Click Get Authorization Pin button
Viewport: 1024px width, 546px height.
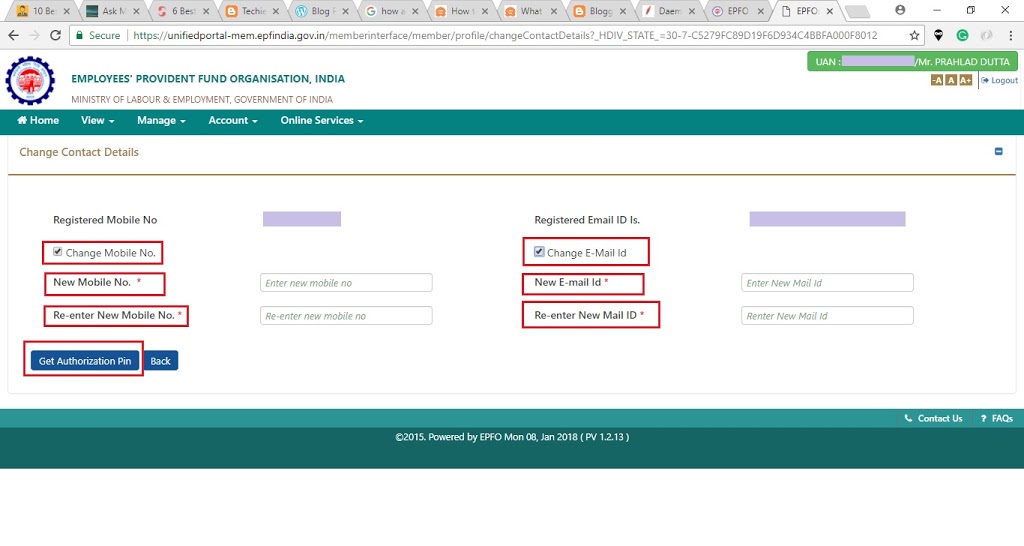click(85, 361)
